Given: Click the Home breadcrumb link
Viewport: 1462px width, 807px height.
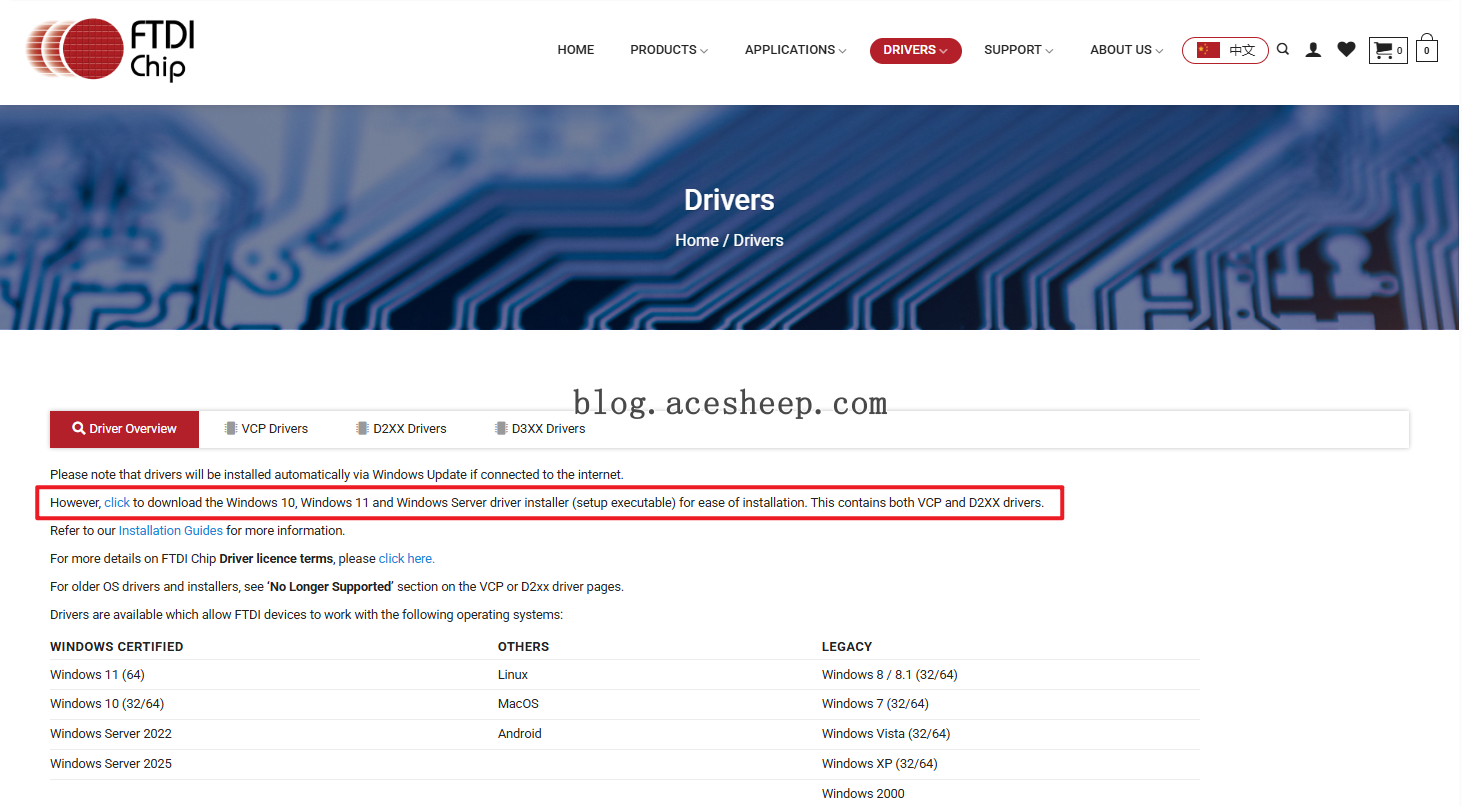Looking at the screenshot, I should pyautogui.click(x=696, y=240).
